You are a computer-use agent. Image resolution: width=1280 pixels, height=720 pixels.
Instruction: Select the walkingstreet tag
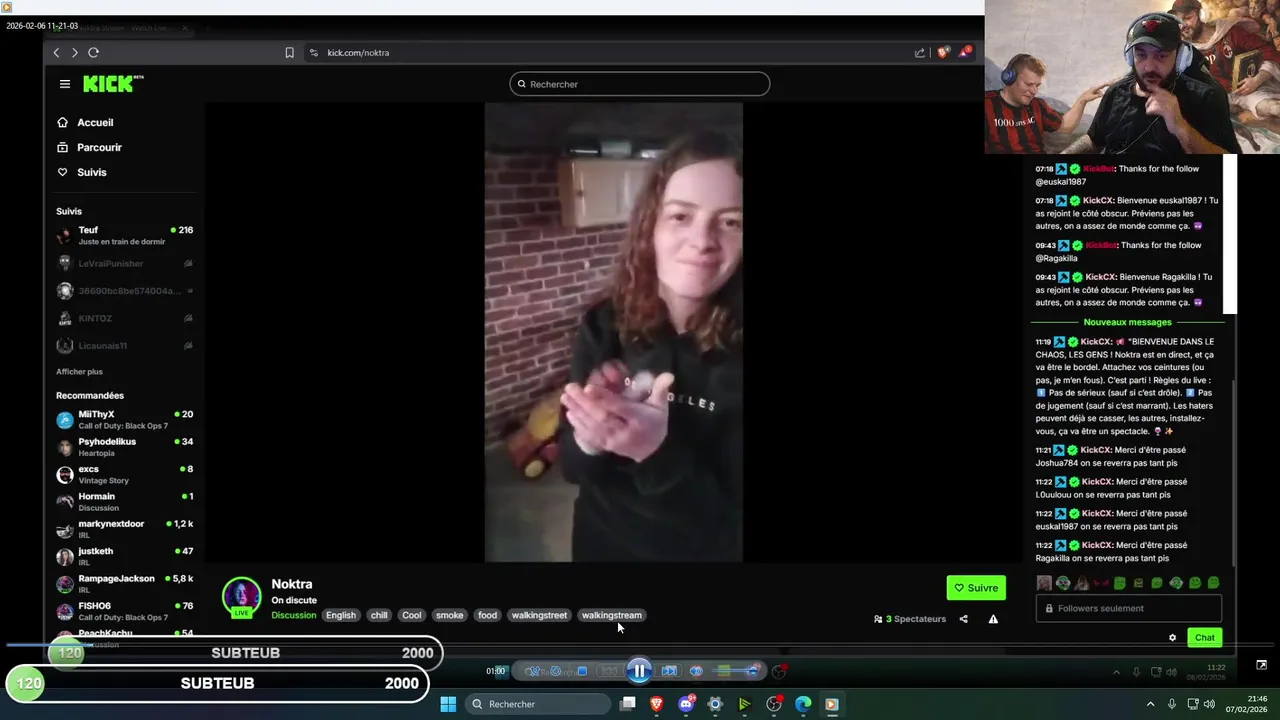click(x=539, y=615)
